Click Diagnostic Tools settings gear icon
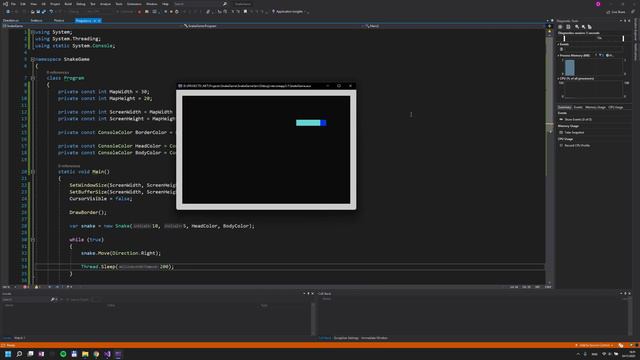640x360 pixels. click(560, 27)
